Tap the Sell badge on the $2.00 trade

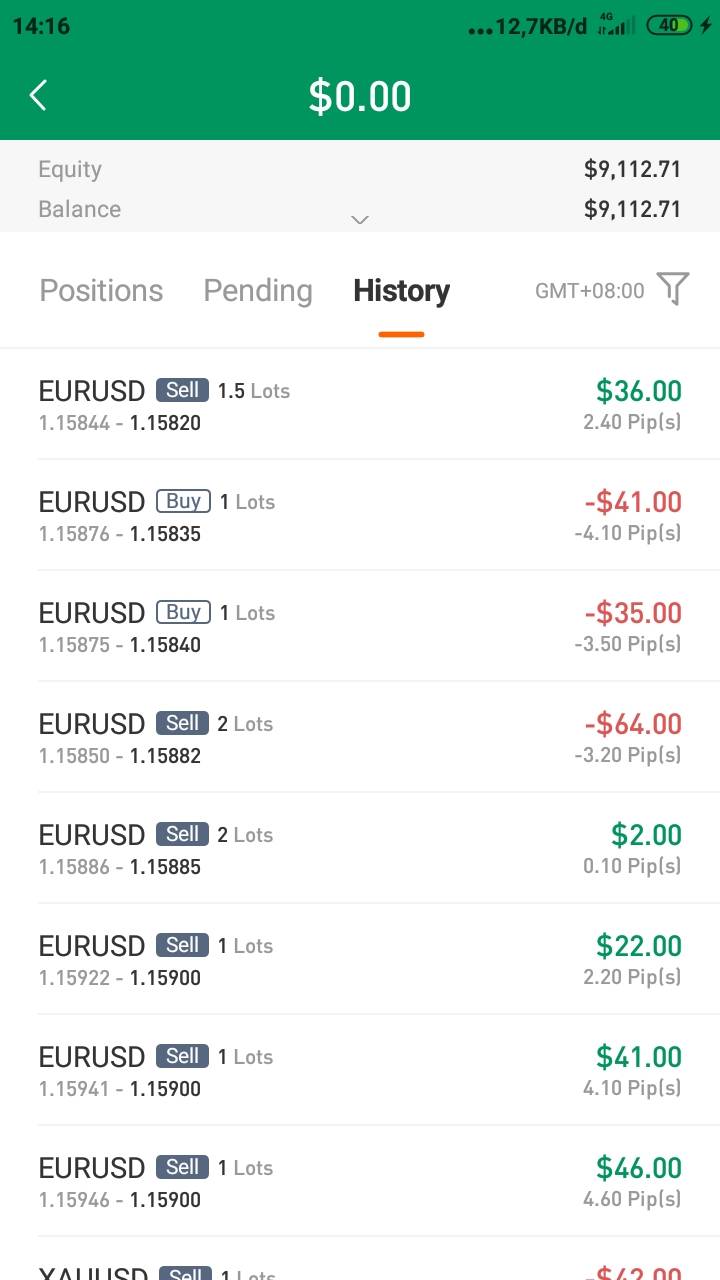[182, 834]
